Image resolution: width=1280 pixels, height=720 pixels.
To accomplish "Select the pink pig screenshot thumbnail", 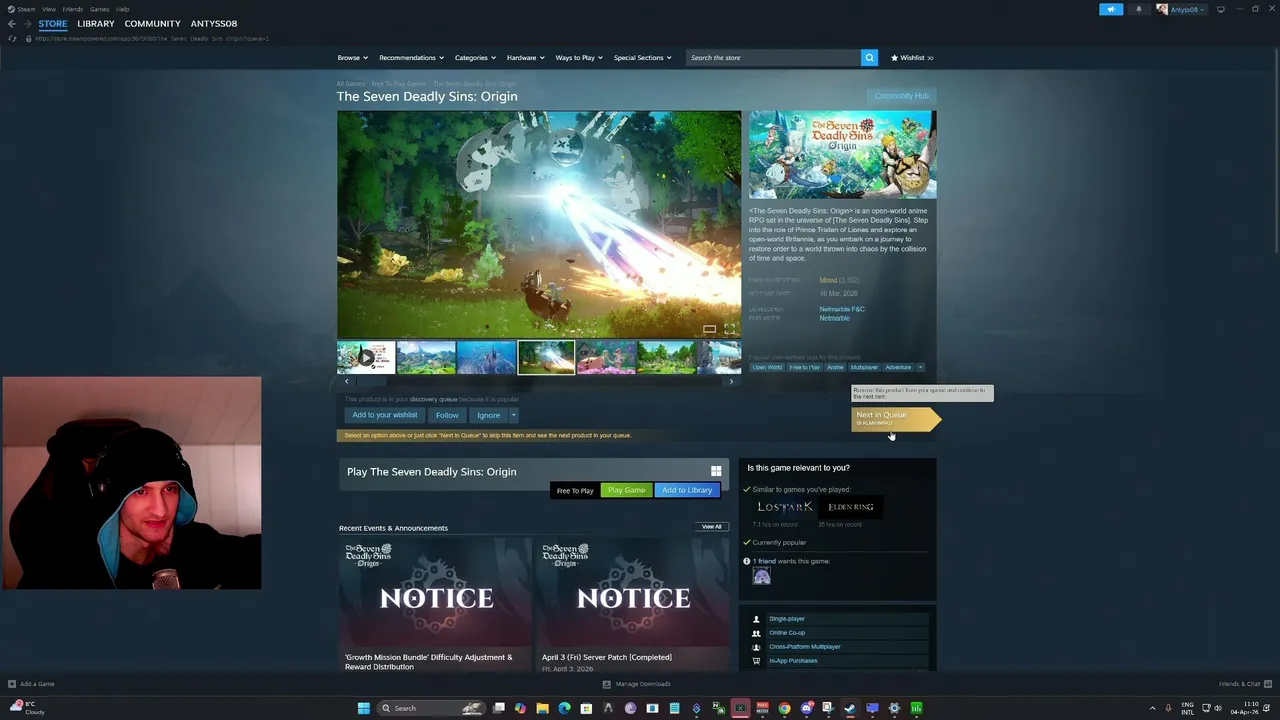I will point(606,357).
